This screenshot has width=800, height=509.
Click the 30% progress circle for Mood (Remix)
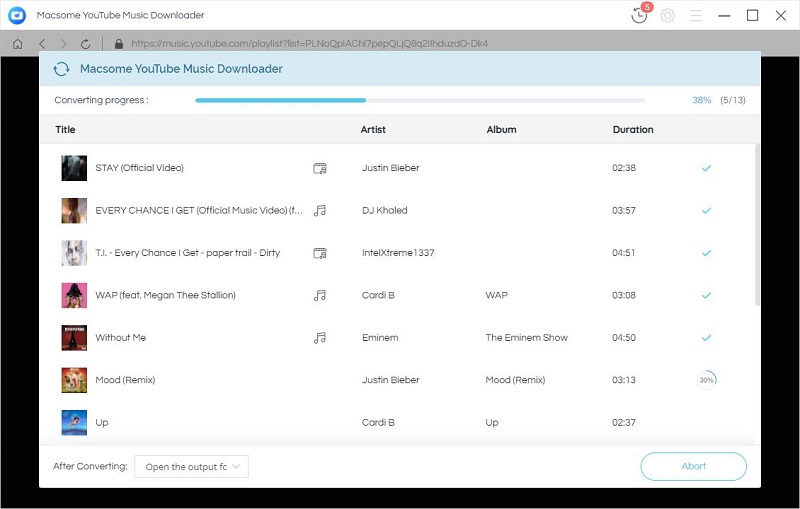pos(707,380)
